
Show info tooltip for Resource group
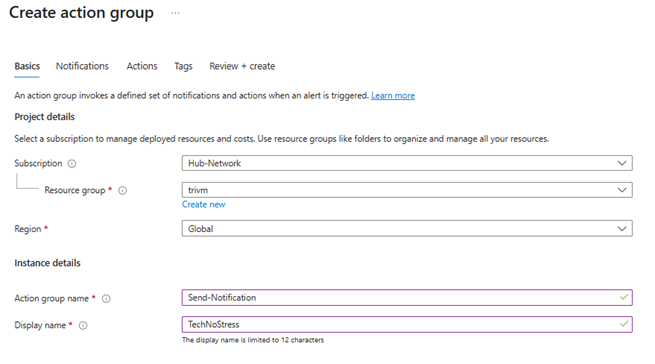[122, 191]
